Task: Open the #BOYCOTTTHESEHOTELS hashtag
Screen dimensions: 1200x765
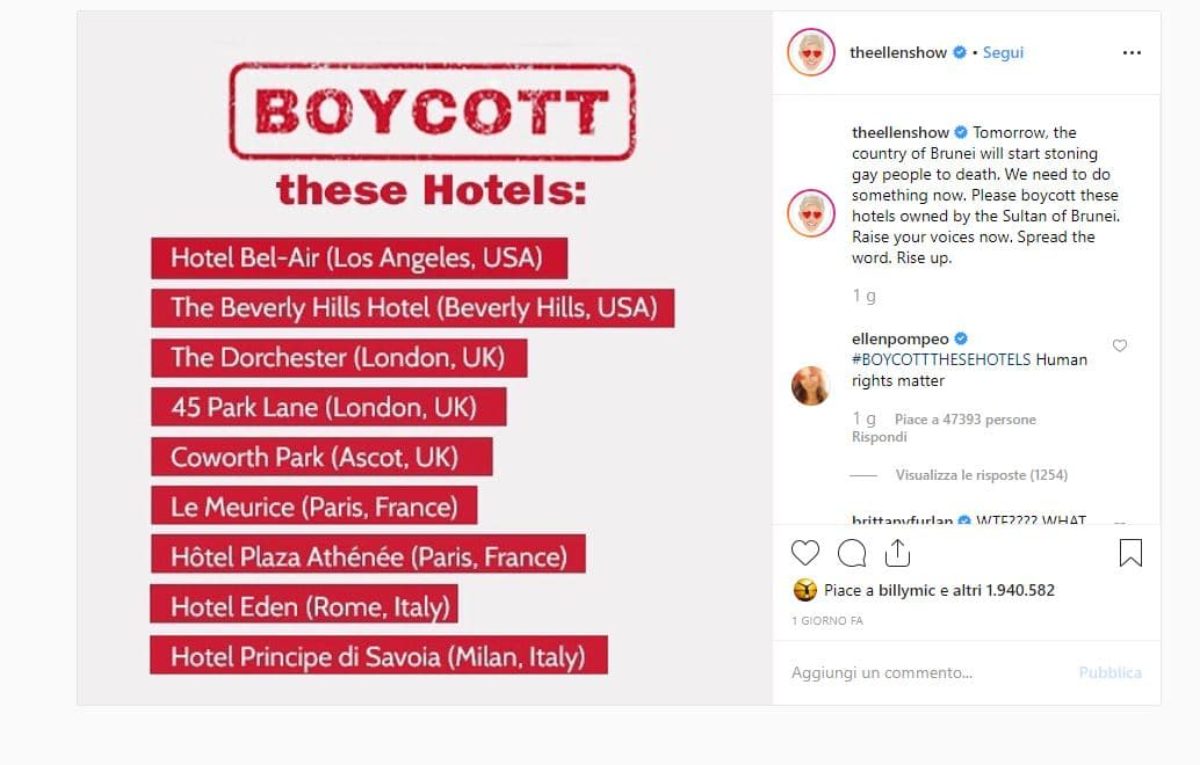Action: (941, 360)
